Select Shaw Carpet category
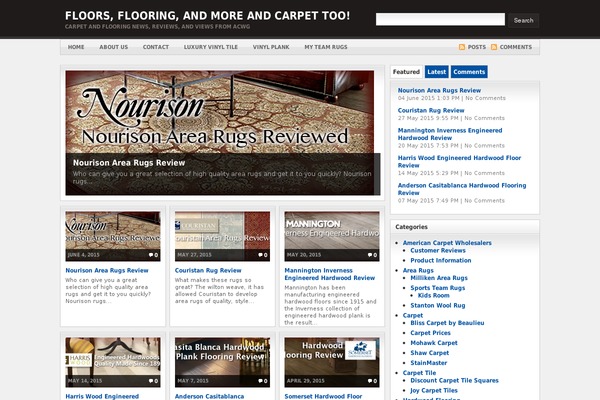This screenshot has height=400, width=600. click(x=430, y=353)
